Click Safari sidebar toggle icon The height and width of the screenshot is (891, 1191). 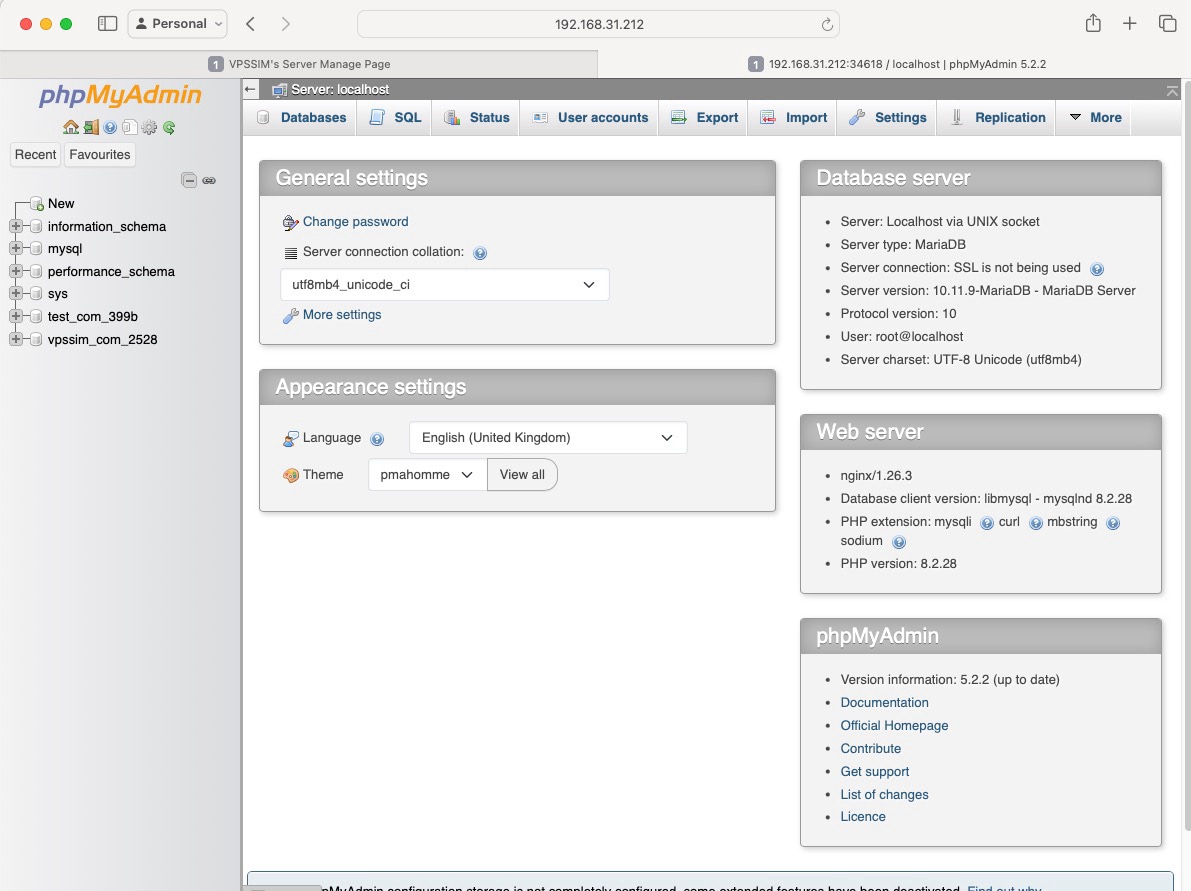click(x=108, y=24)
